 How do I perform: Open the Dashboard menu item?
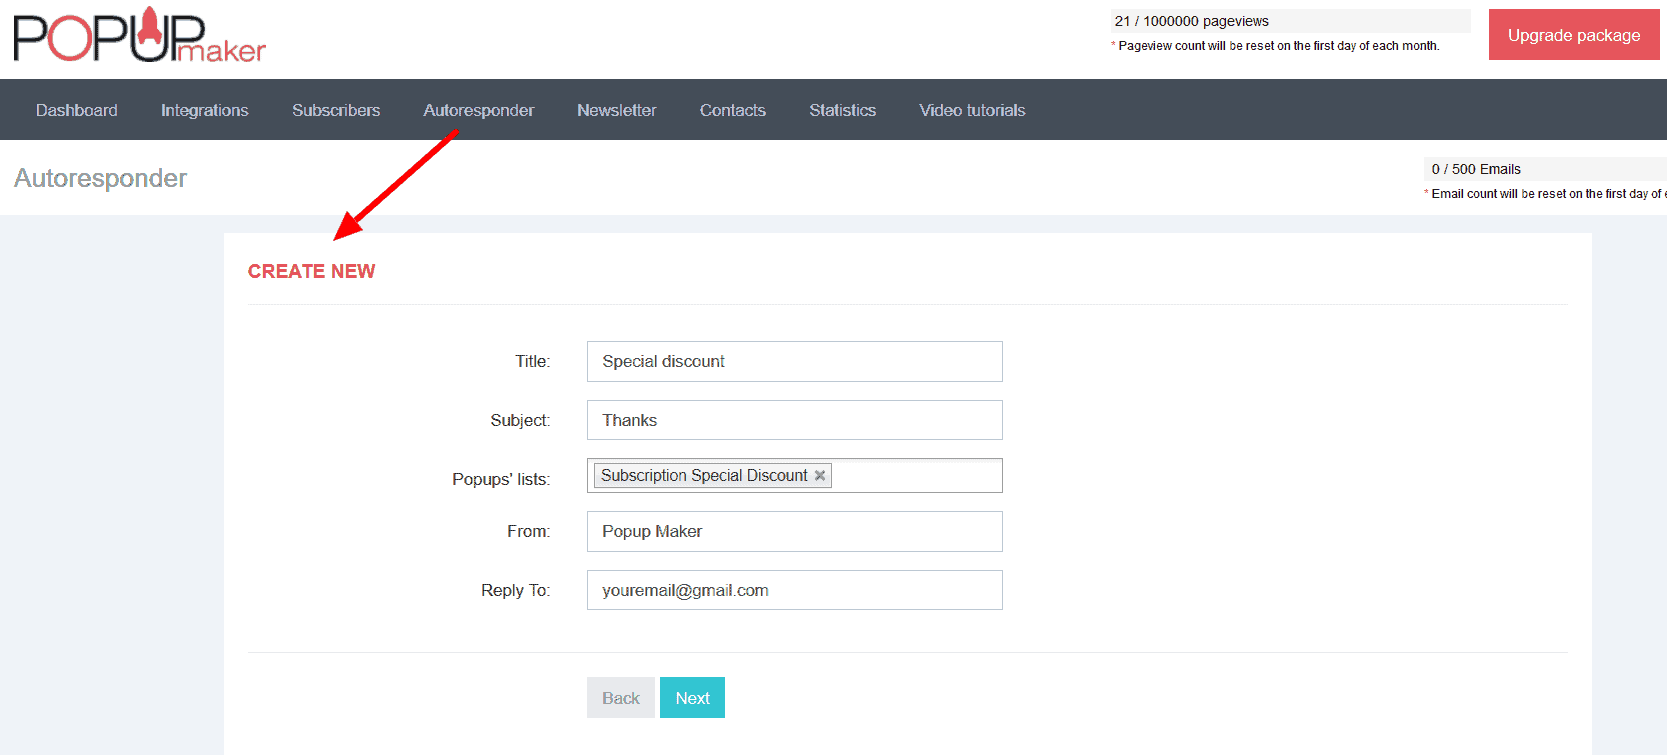pyautogui.click(x=77, y=110)
